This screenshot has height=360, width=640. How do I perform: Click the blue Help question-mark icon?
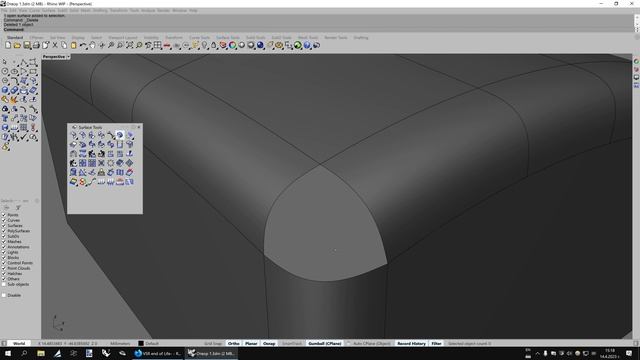307,45
